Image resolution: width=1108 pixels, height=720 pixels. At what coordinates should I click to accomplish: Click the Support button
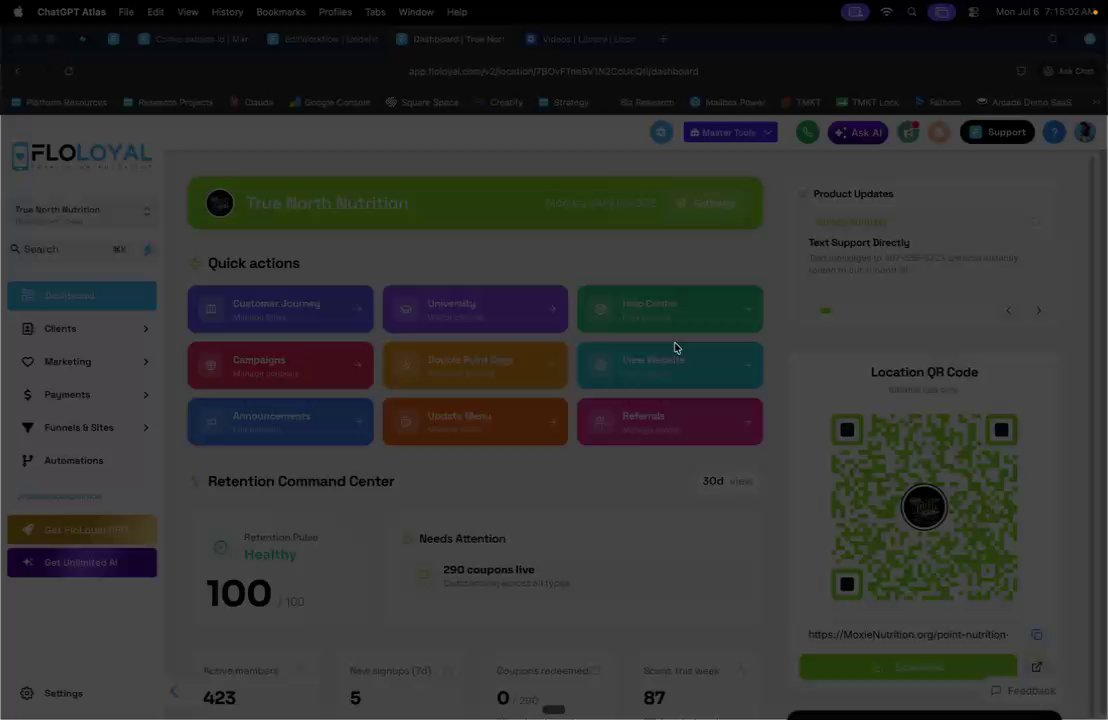(997, 132)
